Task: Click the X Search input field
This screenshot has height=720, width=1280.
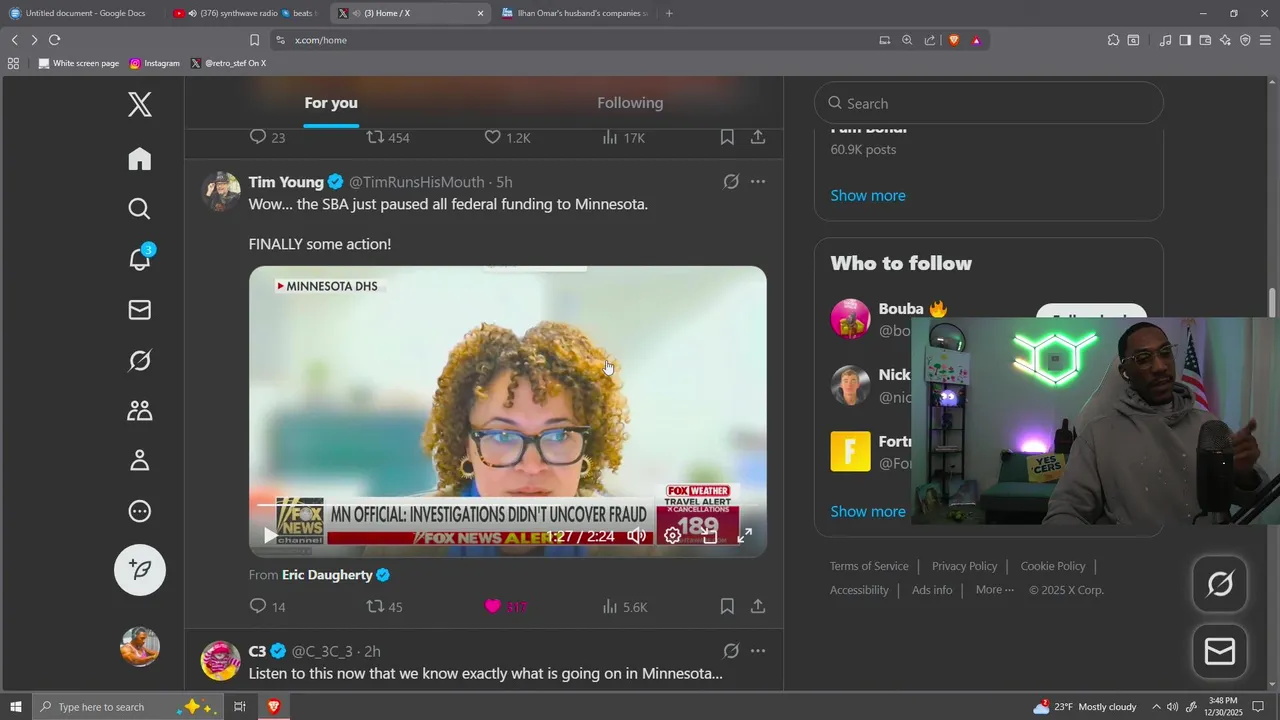Action: pos(989,103)
